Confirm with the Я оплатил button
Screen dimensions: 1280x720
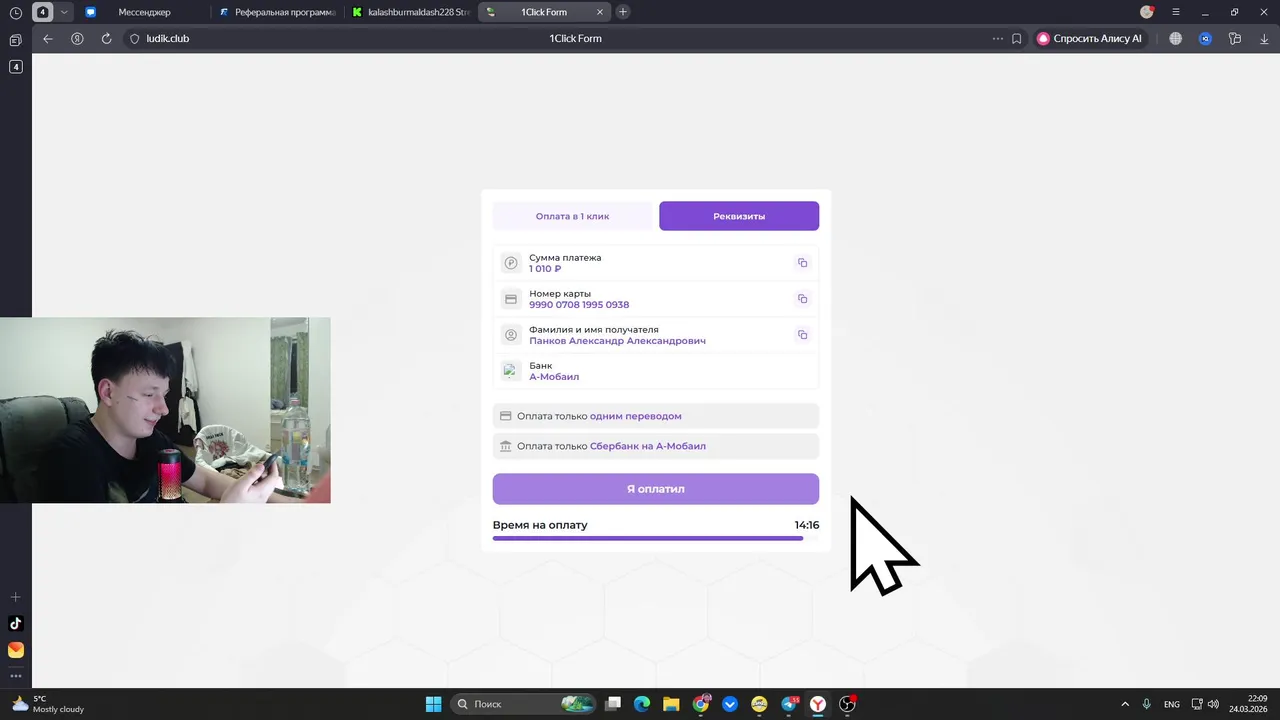[x=656, y=489]
